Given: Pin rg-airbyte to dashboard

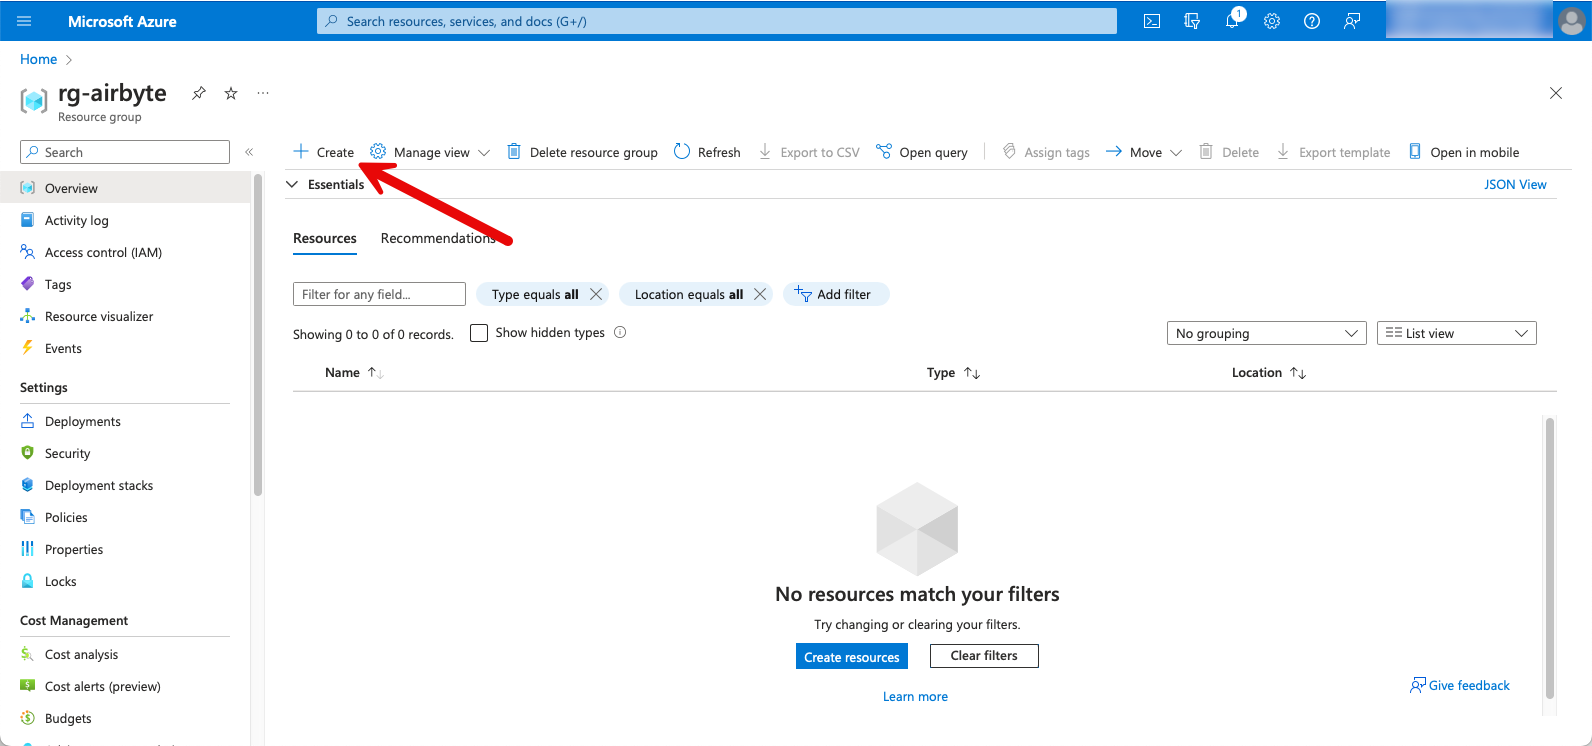Looking at the screenshot, I should click(x=199, y=93).
